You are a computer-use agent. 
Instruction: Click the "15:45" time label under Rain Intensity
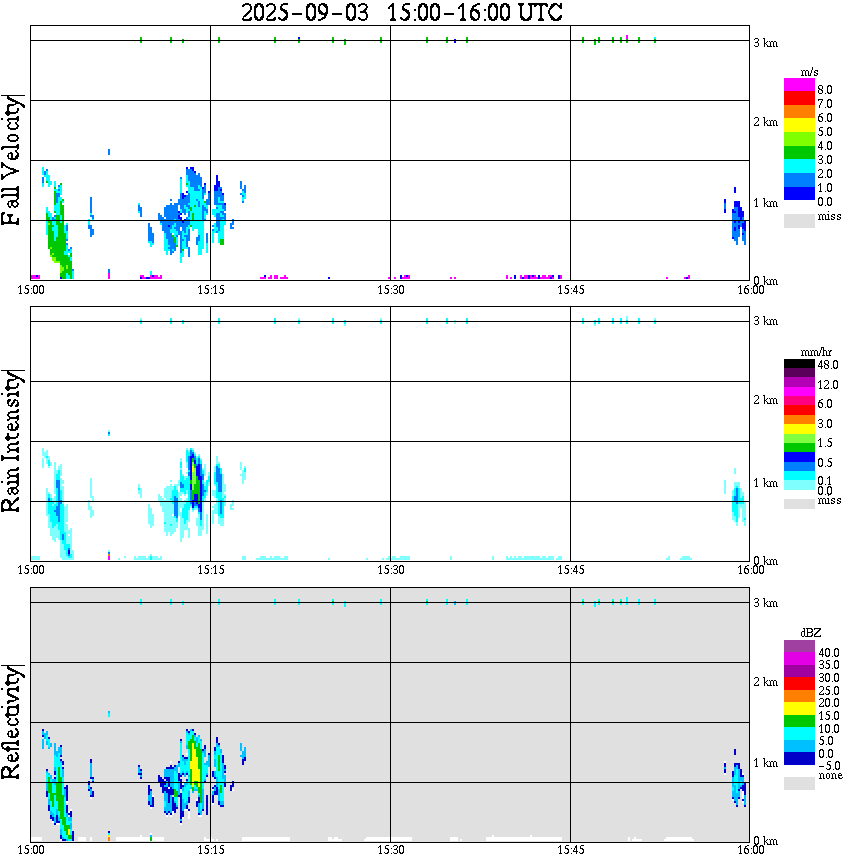pos(570,570)
